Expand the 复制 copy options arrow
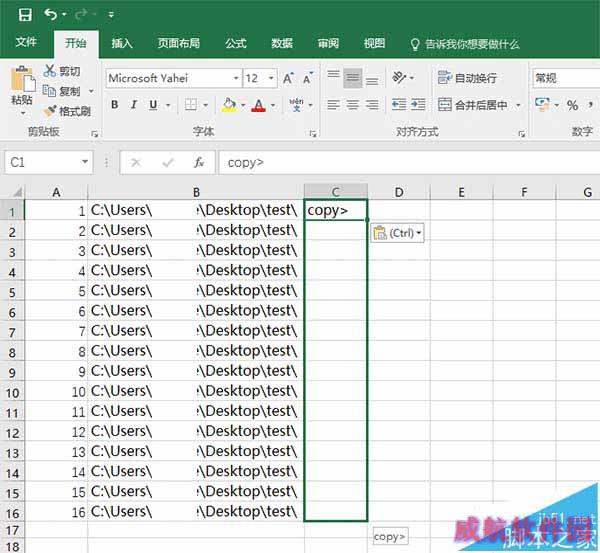Viewport: 600px width, 553px height. click(91, 91)
